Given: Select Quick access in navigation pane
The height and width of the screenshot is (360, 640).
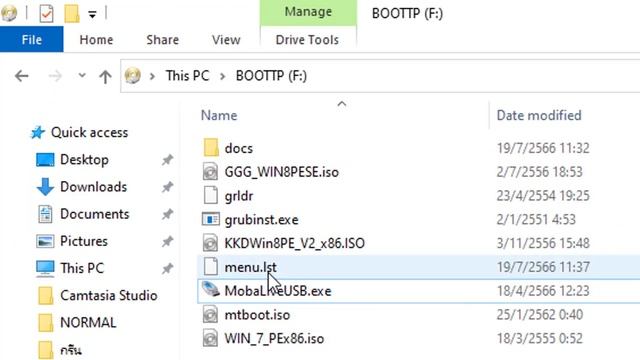Looking at the screenshot, I should [89, 132].
